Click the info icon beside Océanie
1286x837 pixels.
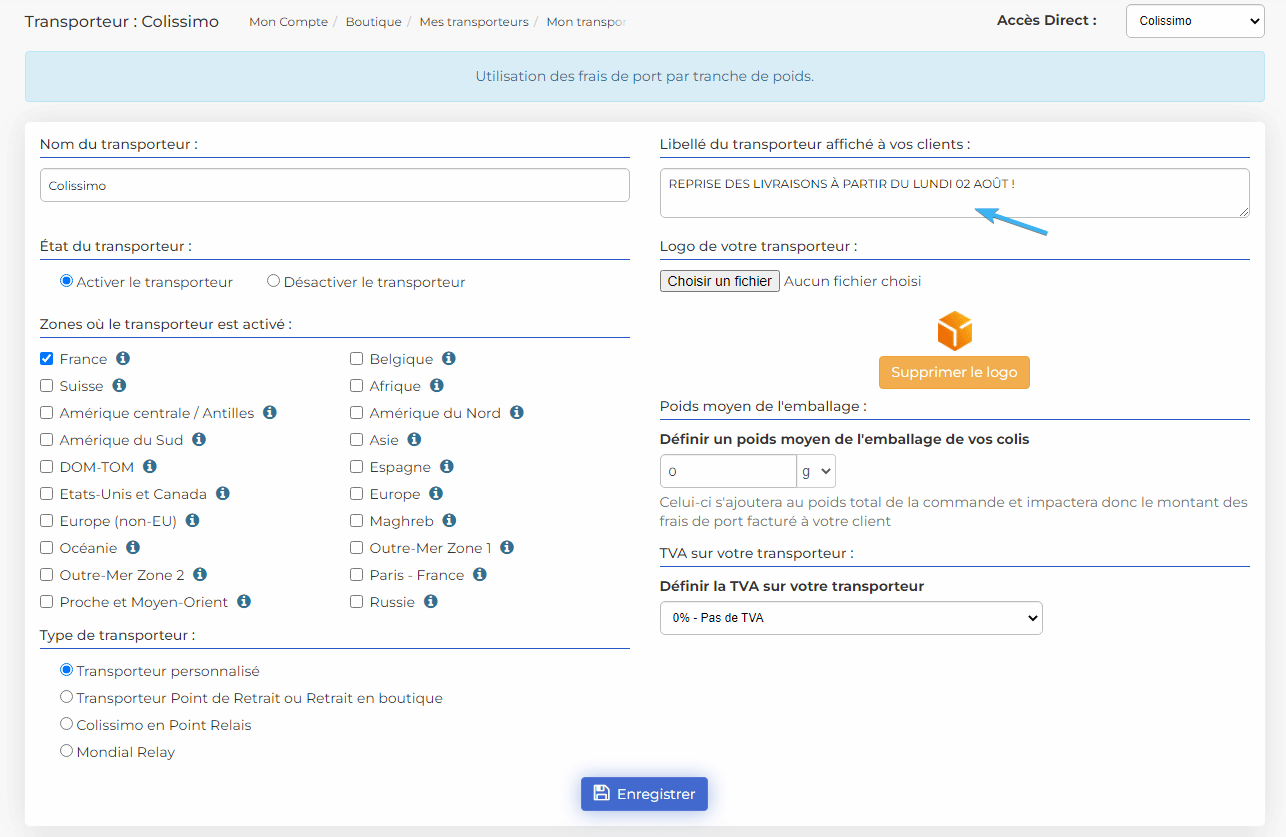(133, 547)
